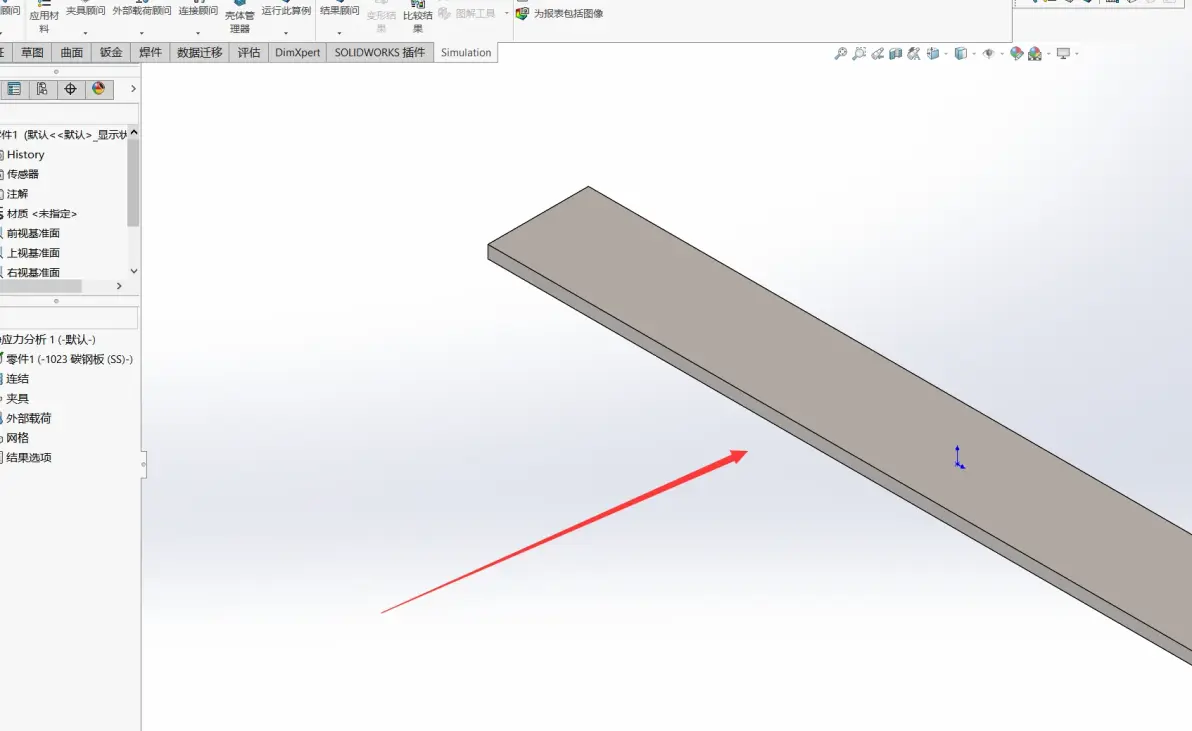The width and height of the screenshot is (1192, 731).
Task: Open the 钣金 sheet metal tab
Action: (111, 52)
